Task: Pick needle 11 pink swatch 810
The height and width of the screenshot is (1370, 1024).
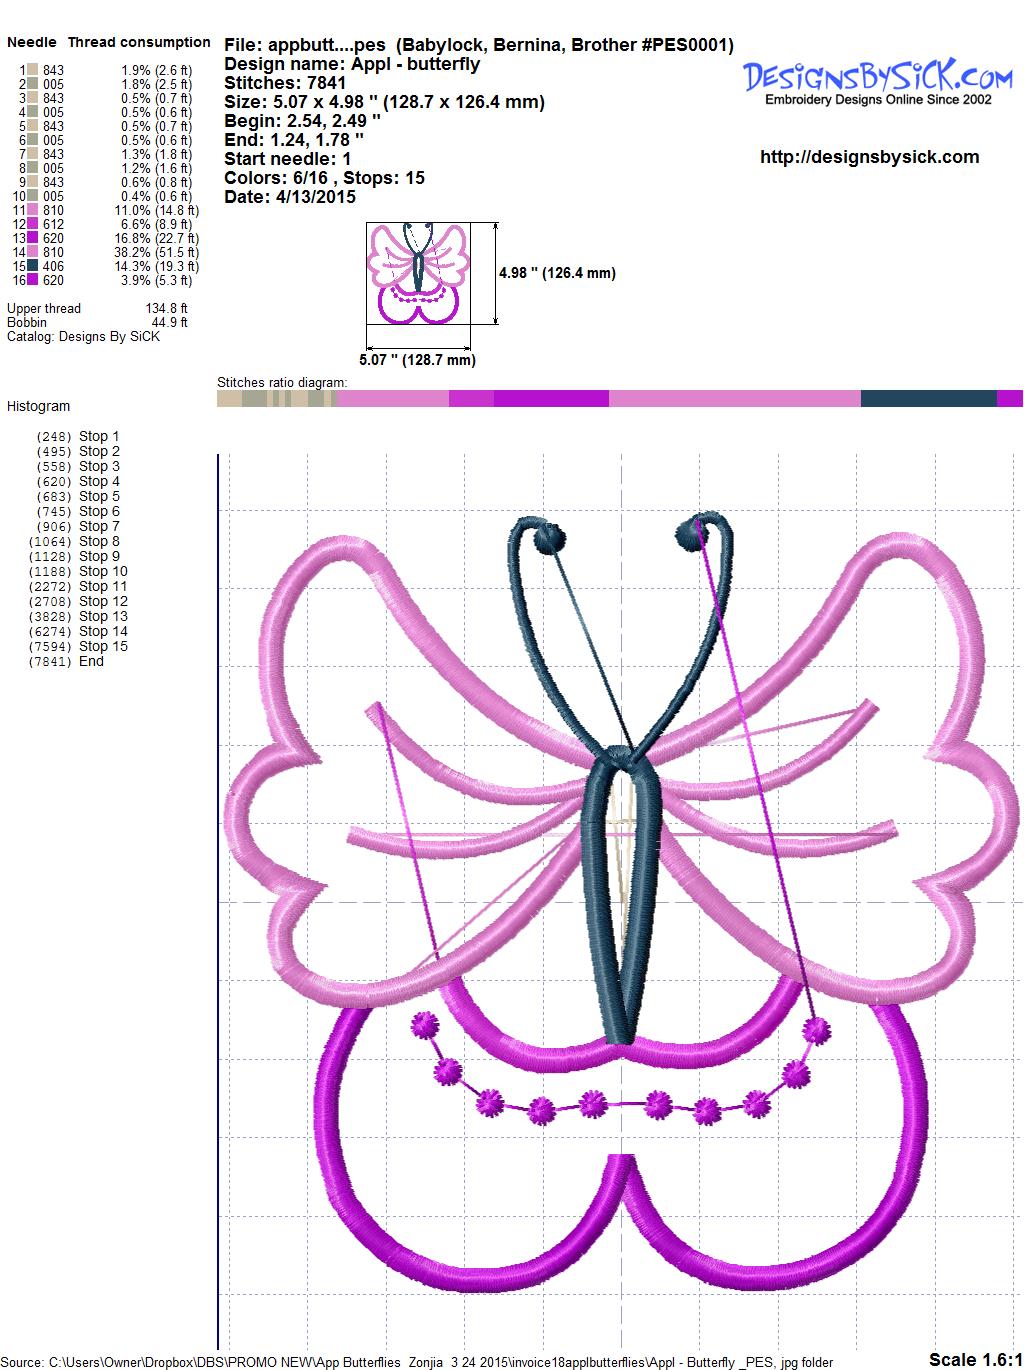Action: pyautogui.click(x=33, y=210)
